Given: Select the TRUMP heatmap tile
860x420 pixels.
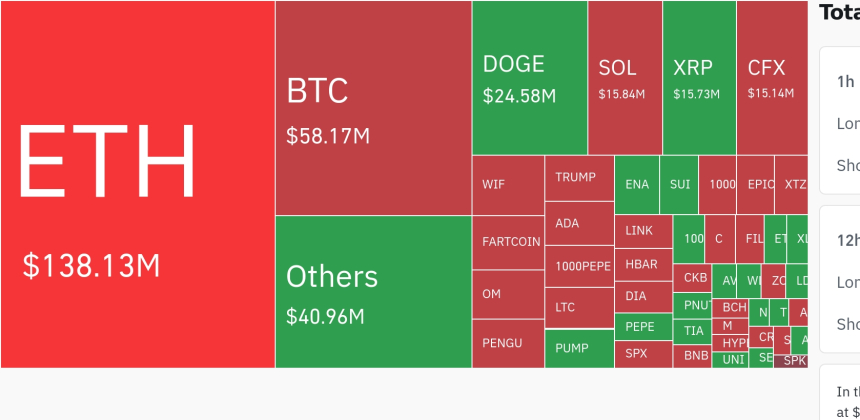Looking at the screenshot, I should click(579, 178).
